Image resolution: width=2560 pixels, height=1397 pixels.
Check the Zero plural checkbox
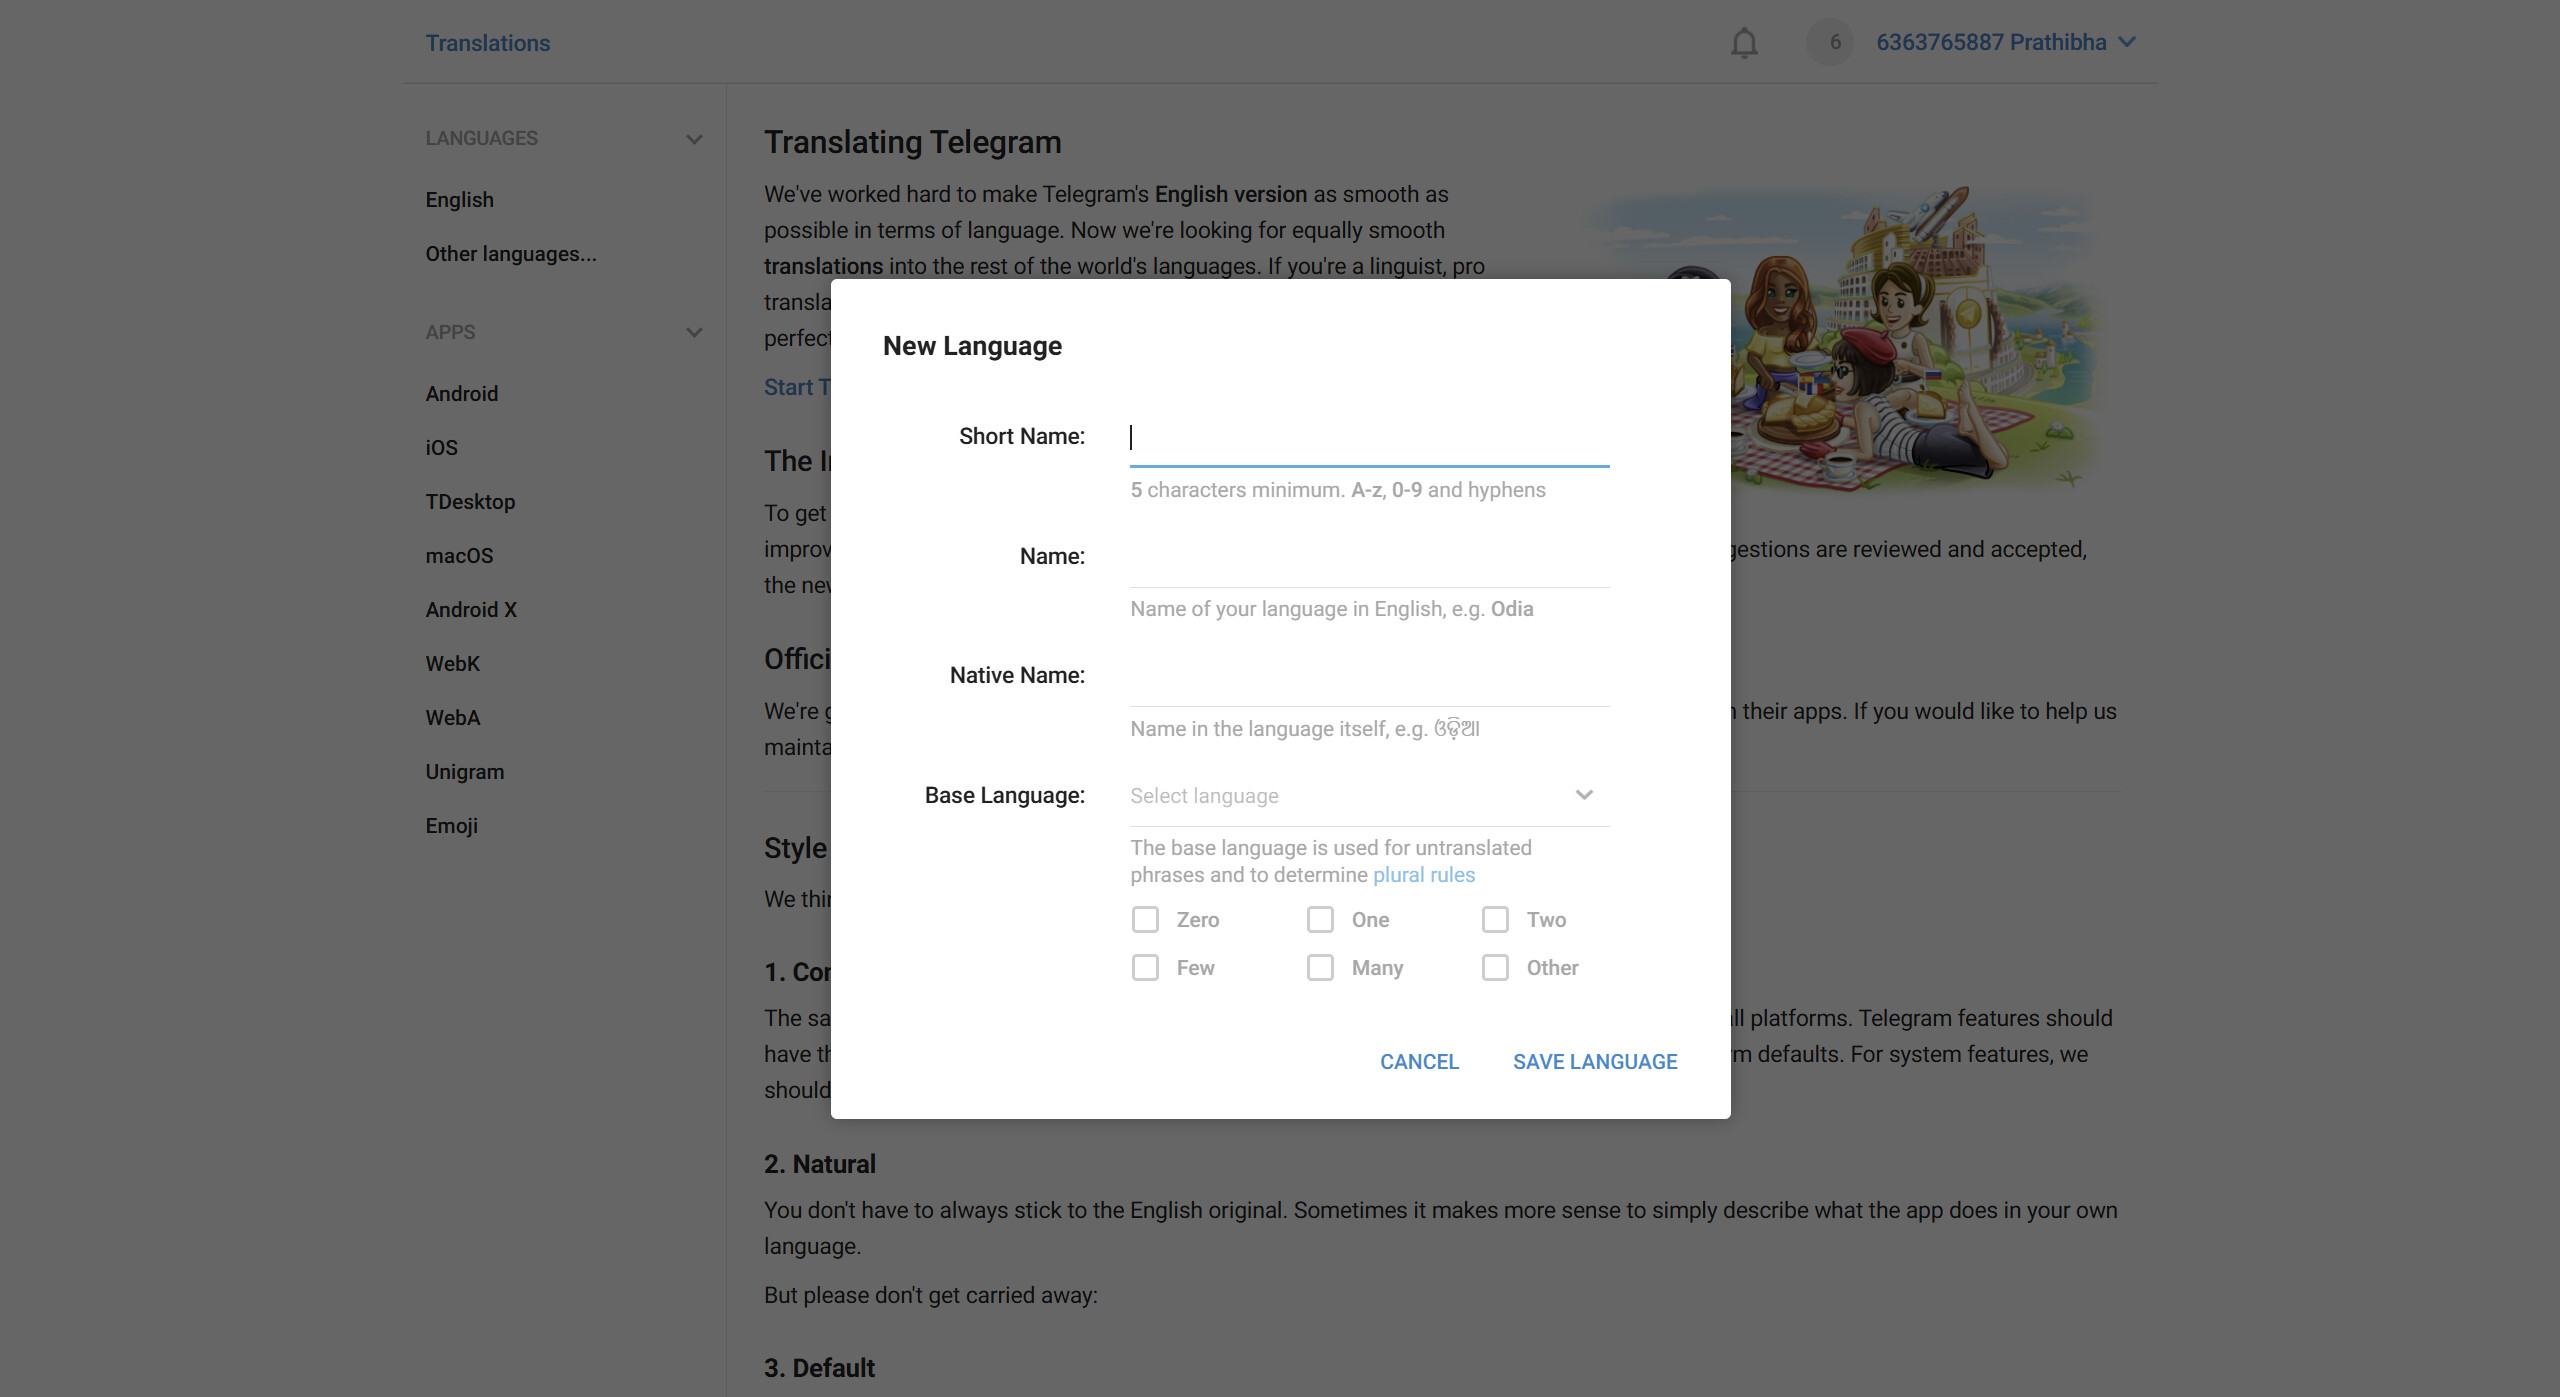pyautogui.click(x=1145, y=920)
